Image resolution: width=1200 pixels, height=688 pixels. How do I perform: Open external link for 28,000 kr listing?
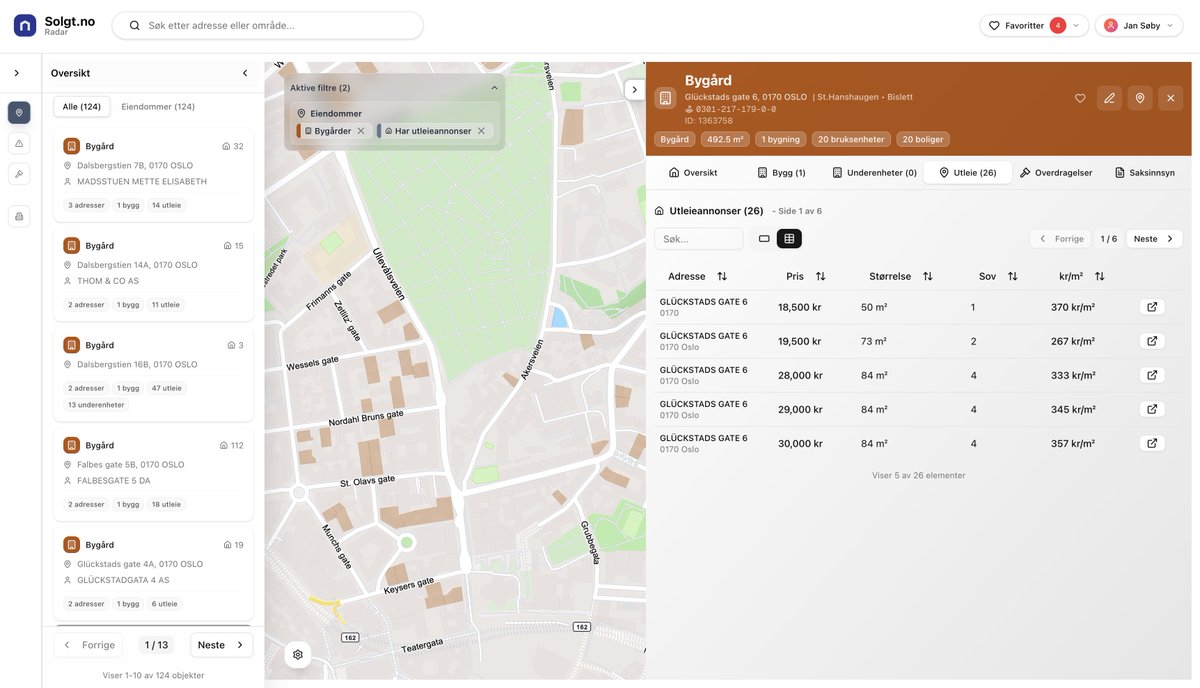click(1152, 375)
